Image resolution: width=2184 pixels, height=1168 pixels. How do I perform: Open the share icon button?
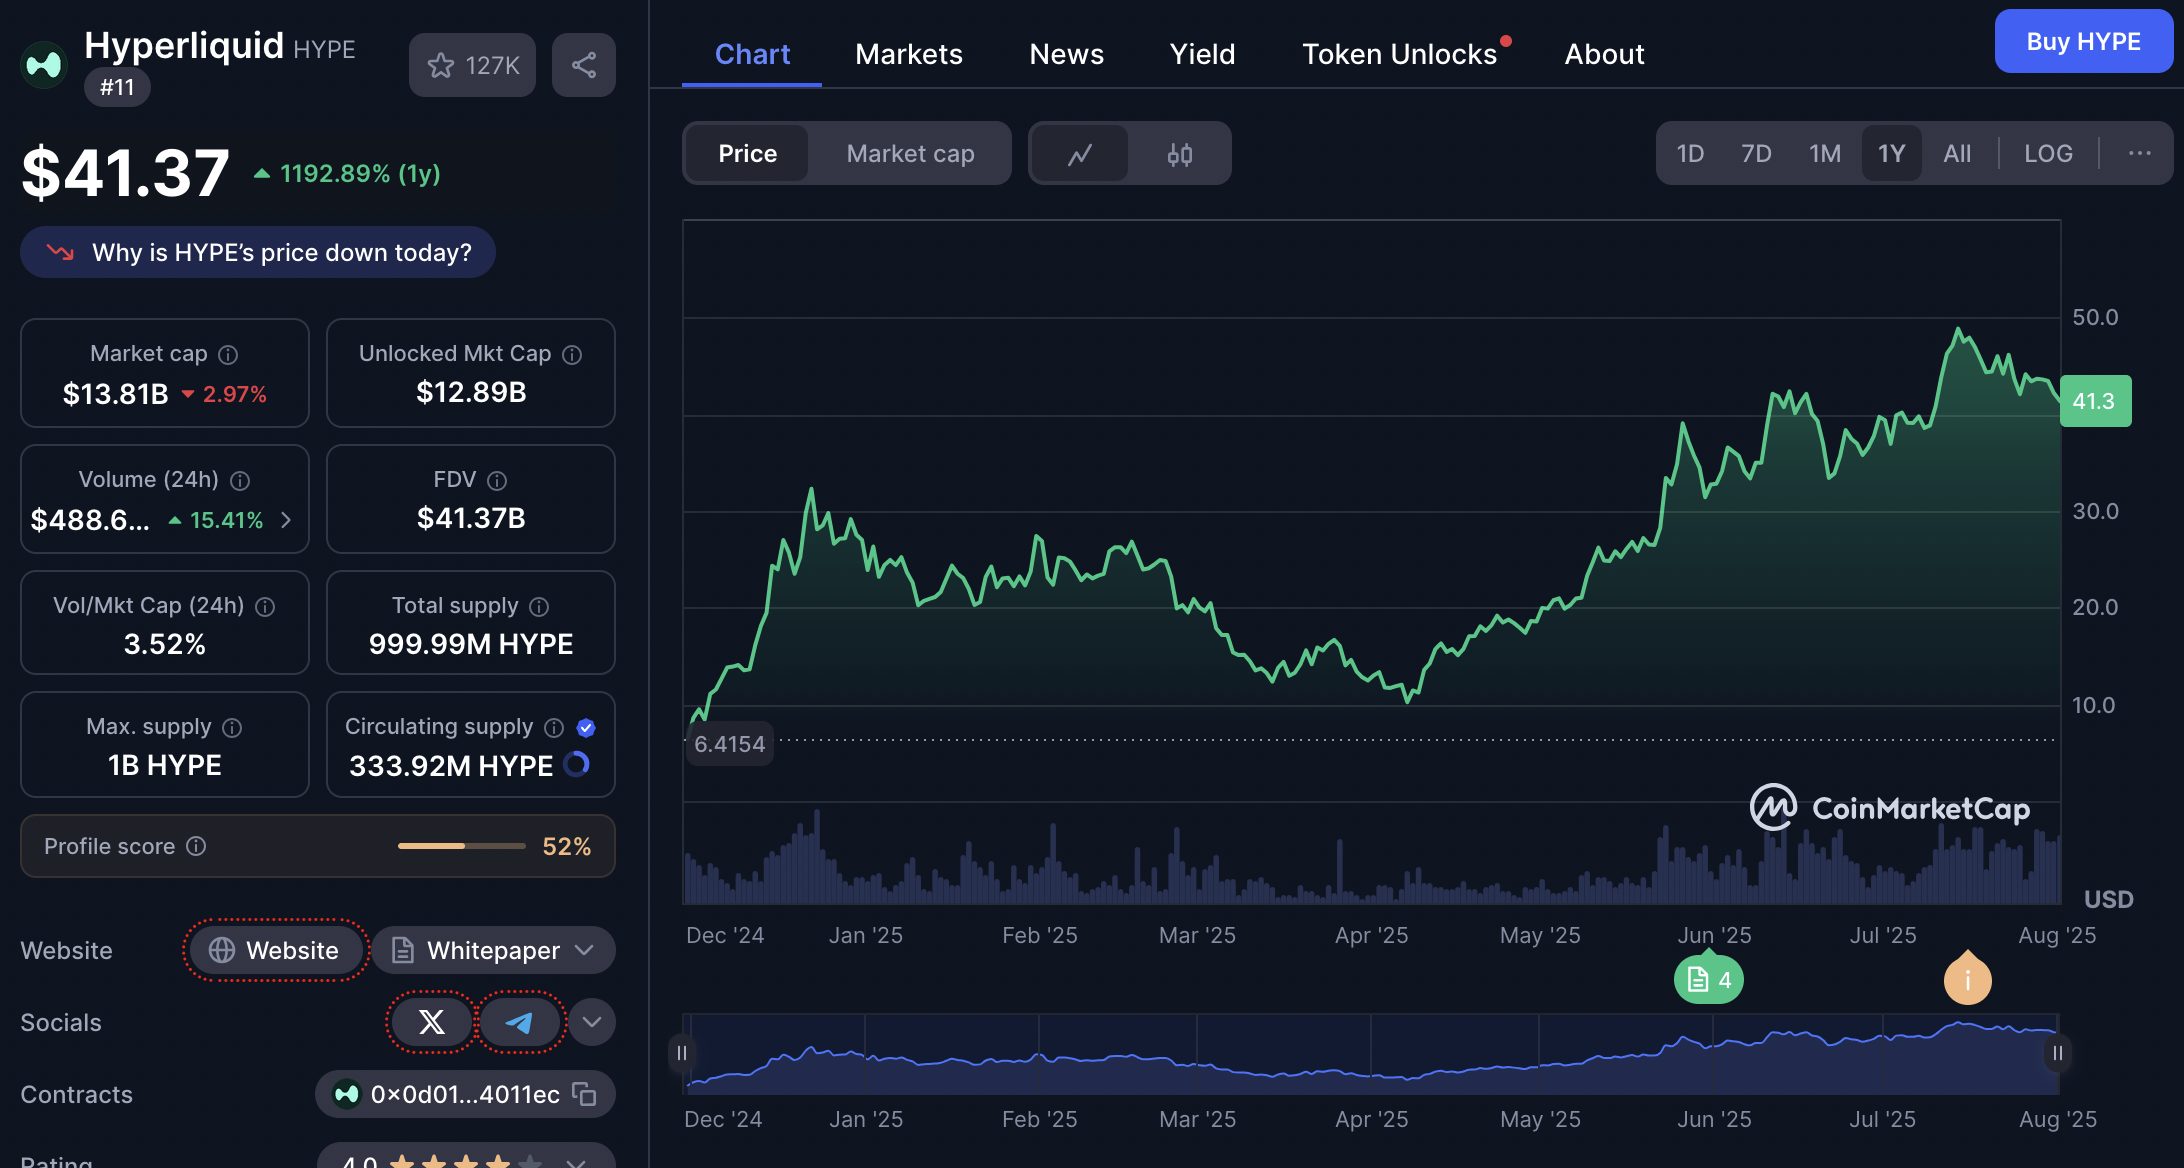[584, 65]
